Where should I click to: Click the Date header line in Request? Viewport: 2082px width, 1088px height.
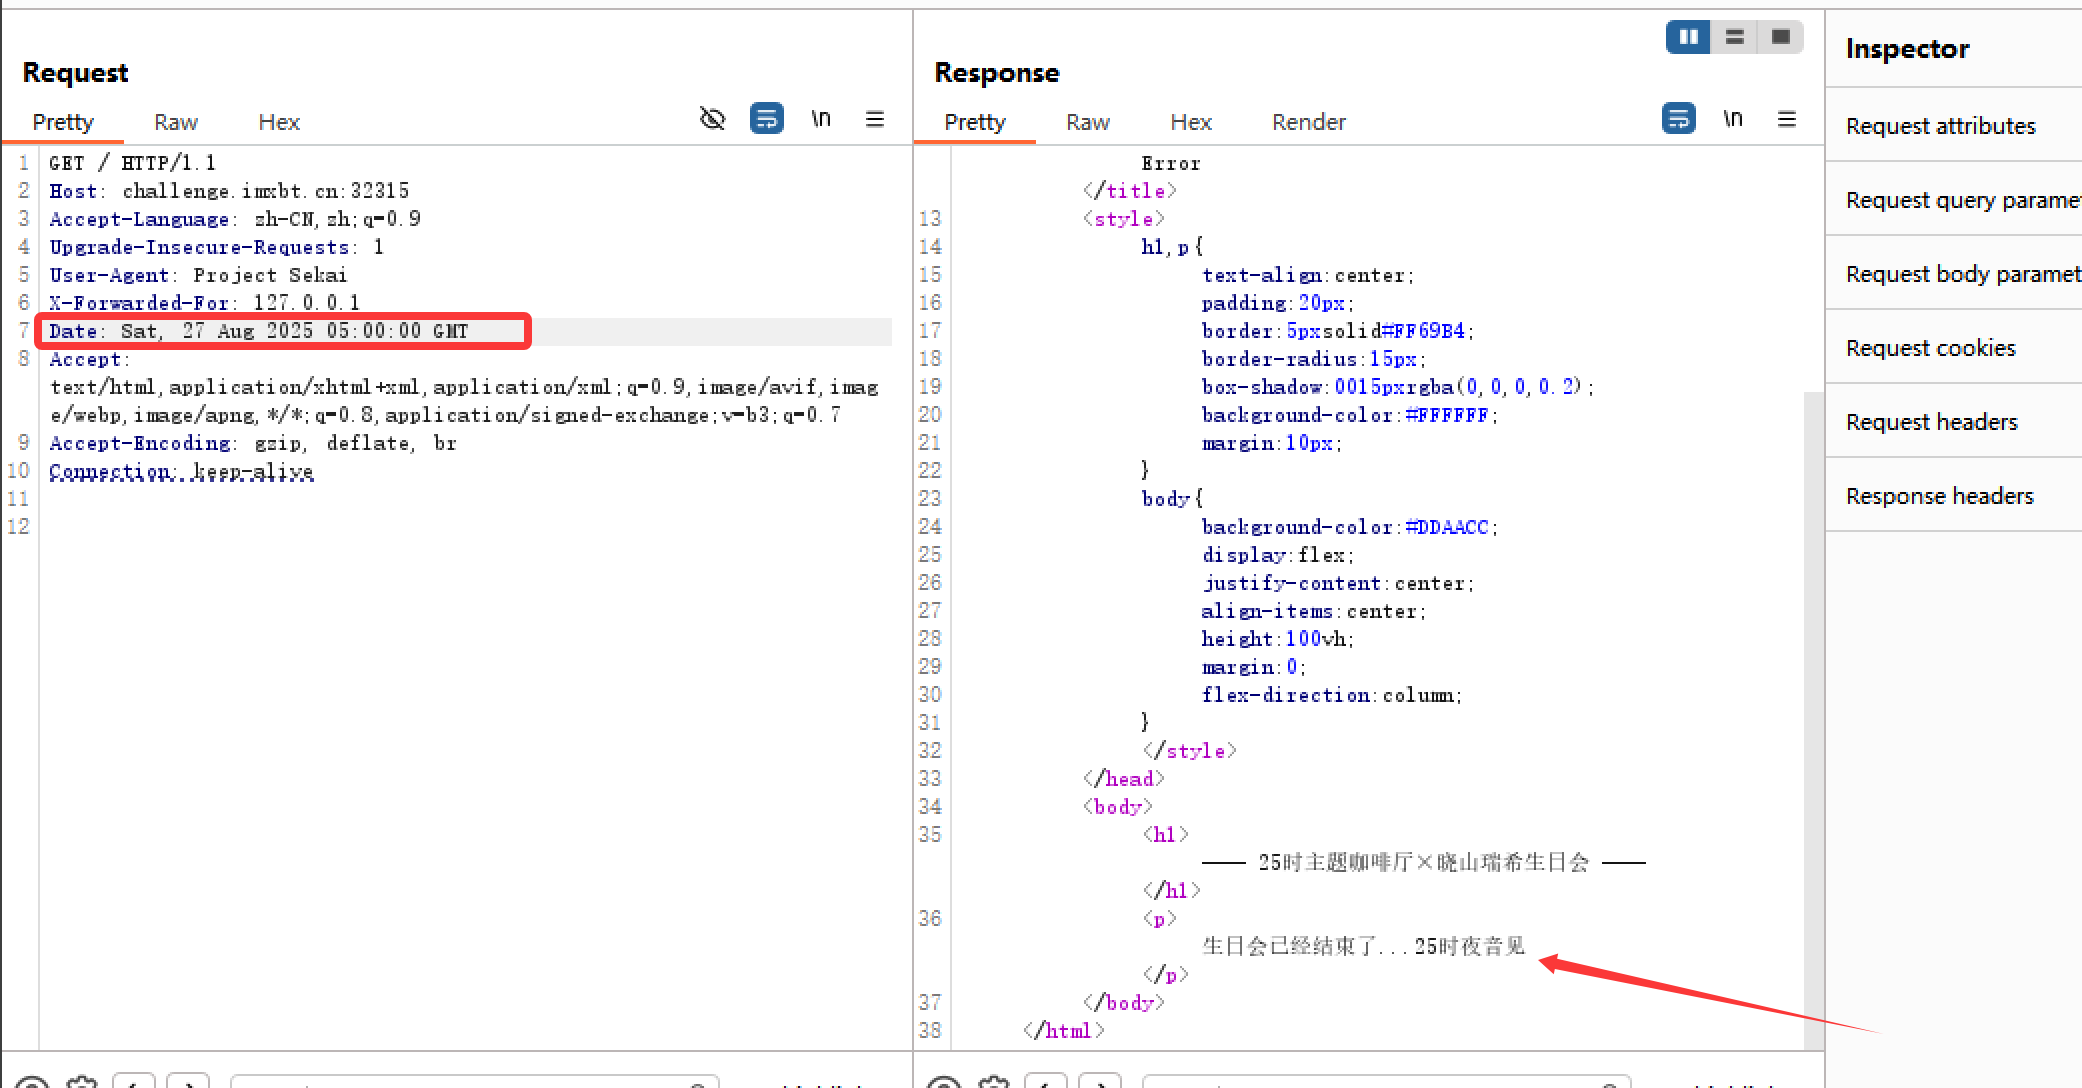259,331
